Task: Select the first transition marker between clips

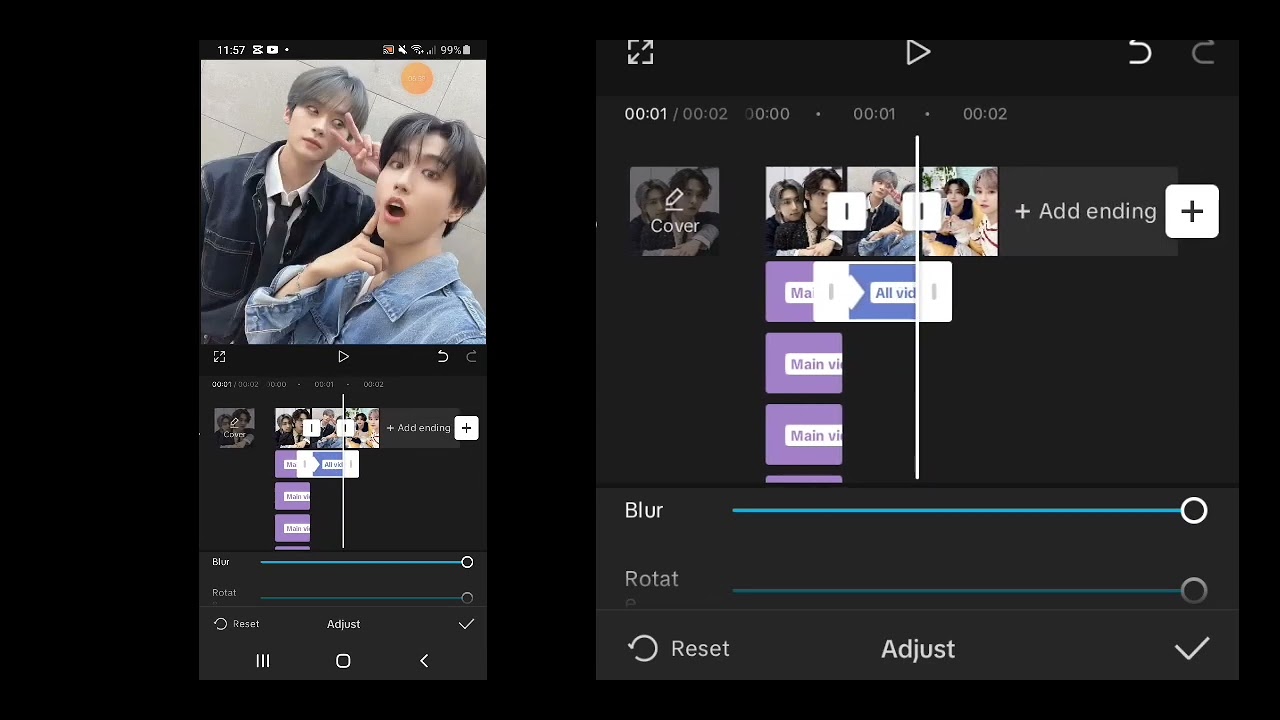Action: [x=846, y=211]
